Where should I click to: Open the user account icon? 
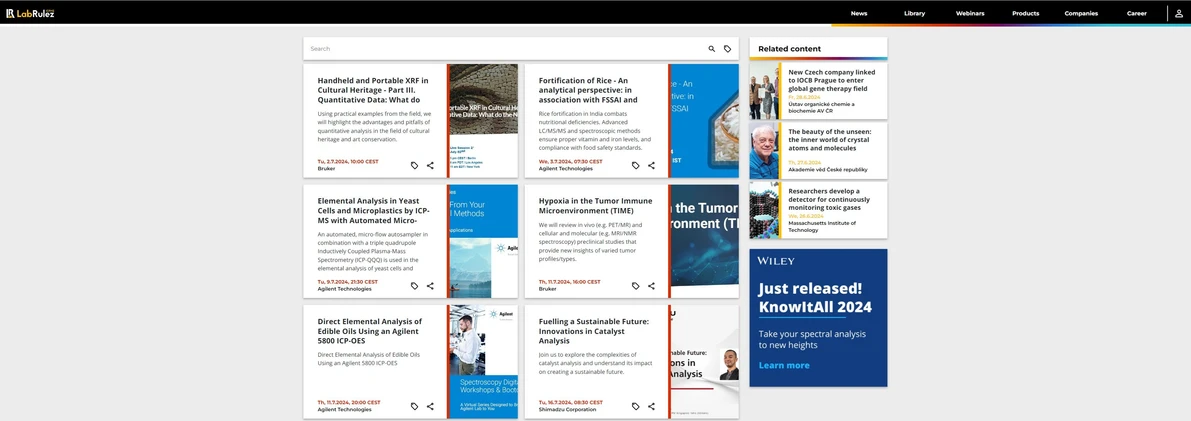pyautogui.click(x=1179, y=13)
